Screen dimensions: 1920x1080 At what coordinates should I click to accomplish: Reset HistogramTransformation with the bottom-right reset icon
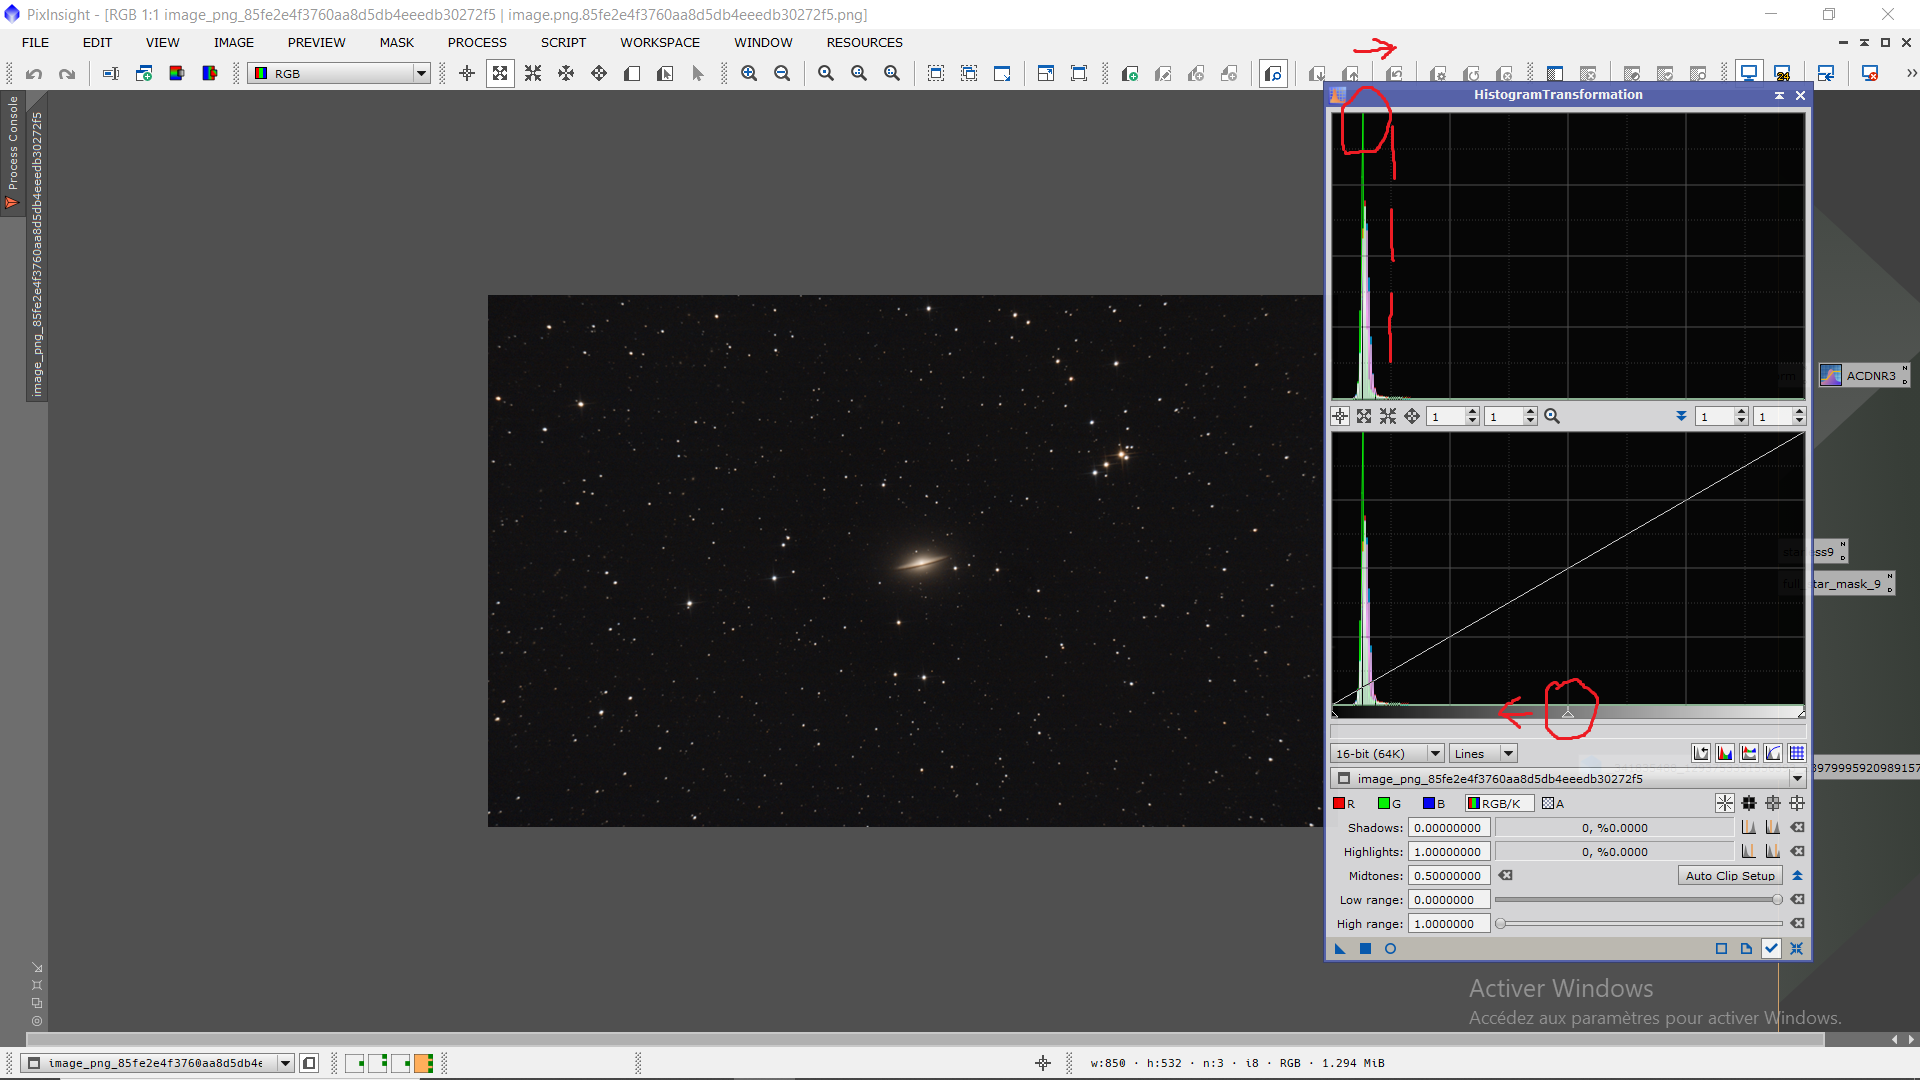1796,949
